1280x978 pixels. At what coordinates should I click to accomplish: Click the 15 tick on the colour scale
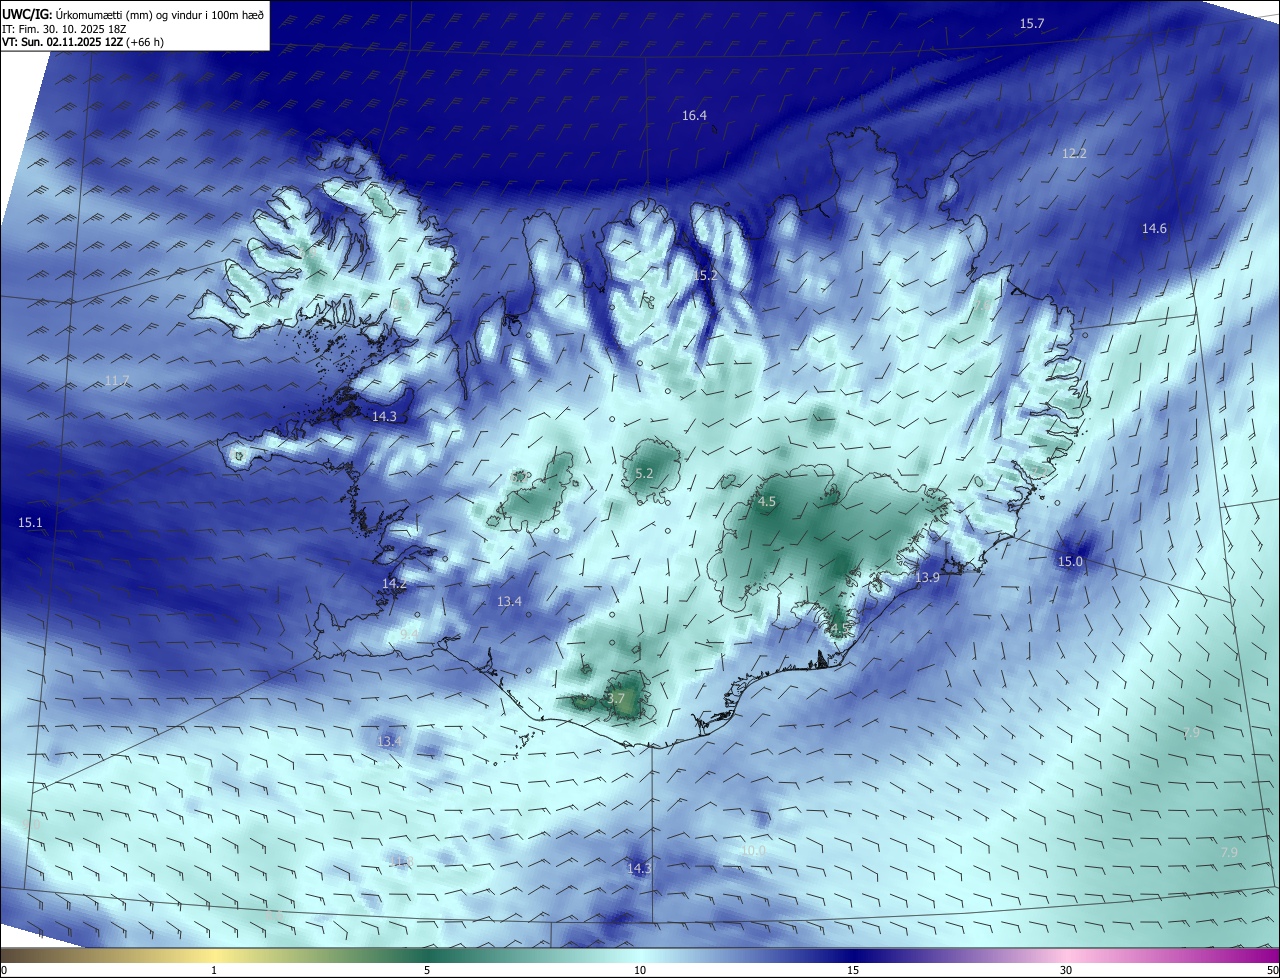tap(853, 970)
